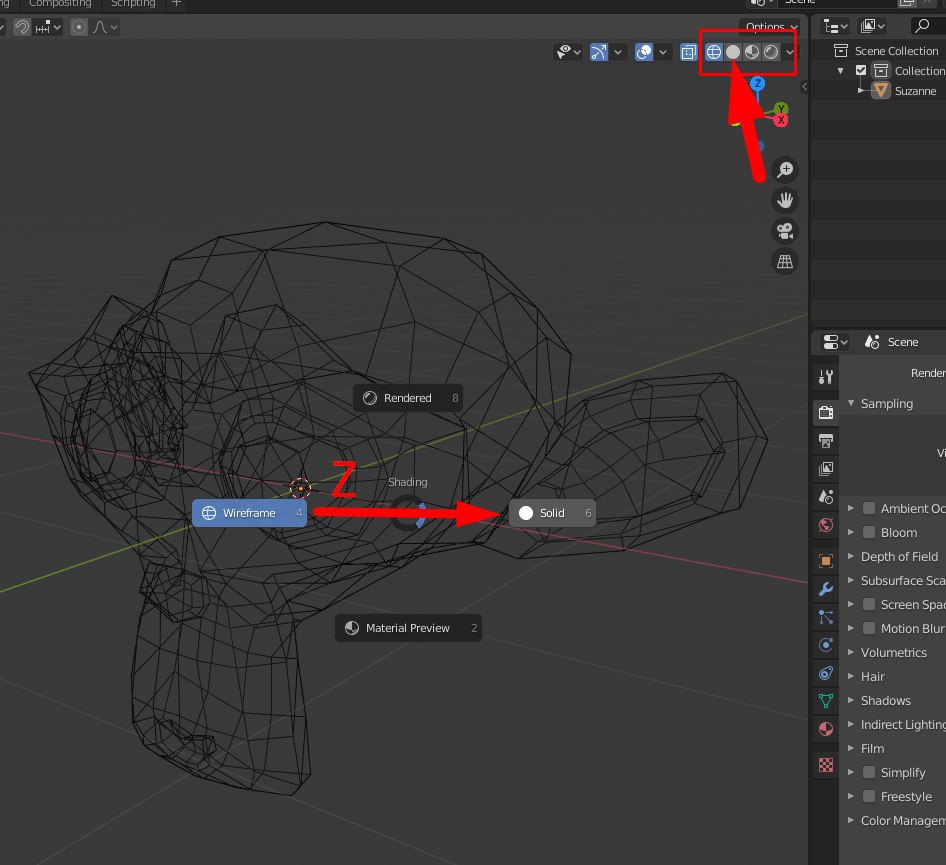This screenshot has width=946, height=865.
Task: Choose Solid in the shading pie menu
Action: [552, 513]
